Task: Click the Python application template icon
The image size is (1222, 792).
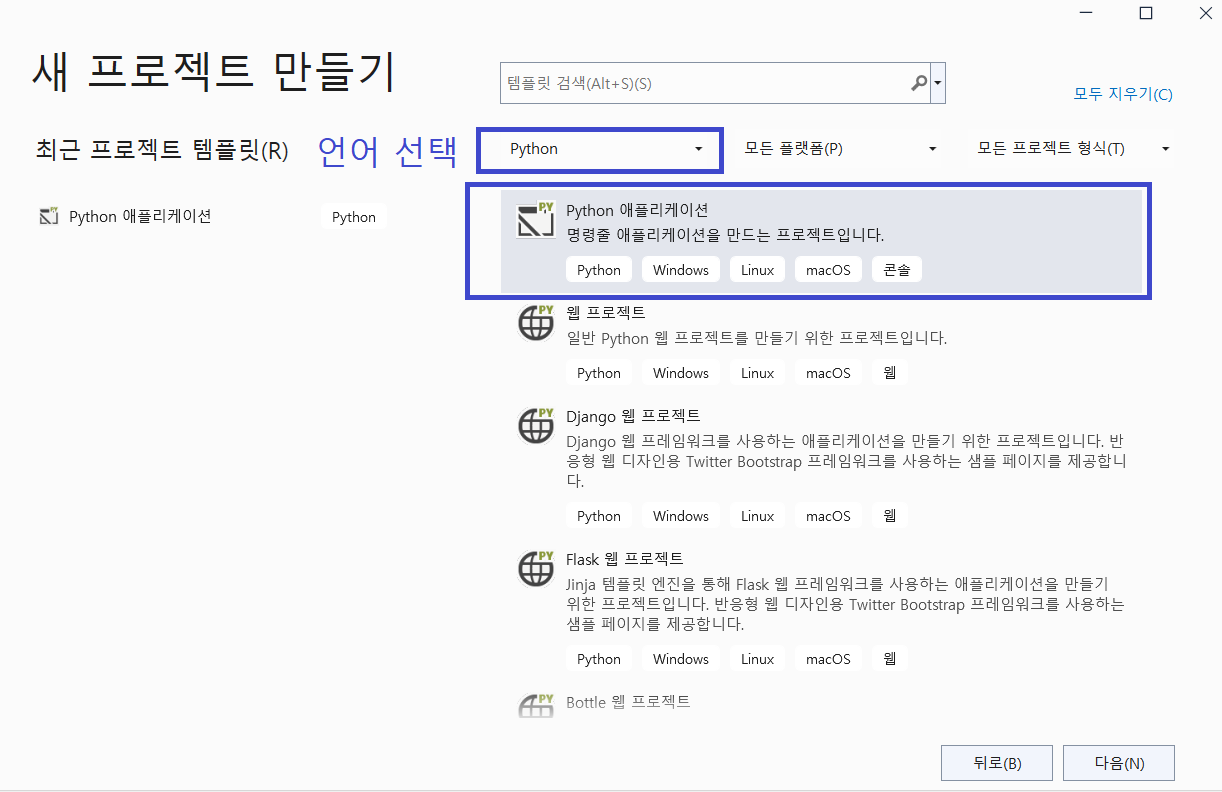Action: coord(535,220)
